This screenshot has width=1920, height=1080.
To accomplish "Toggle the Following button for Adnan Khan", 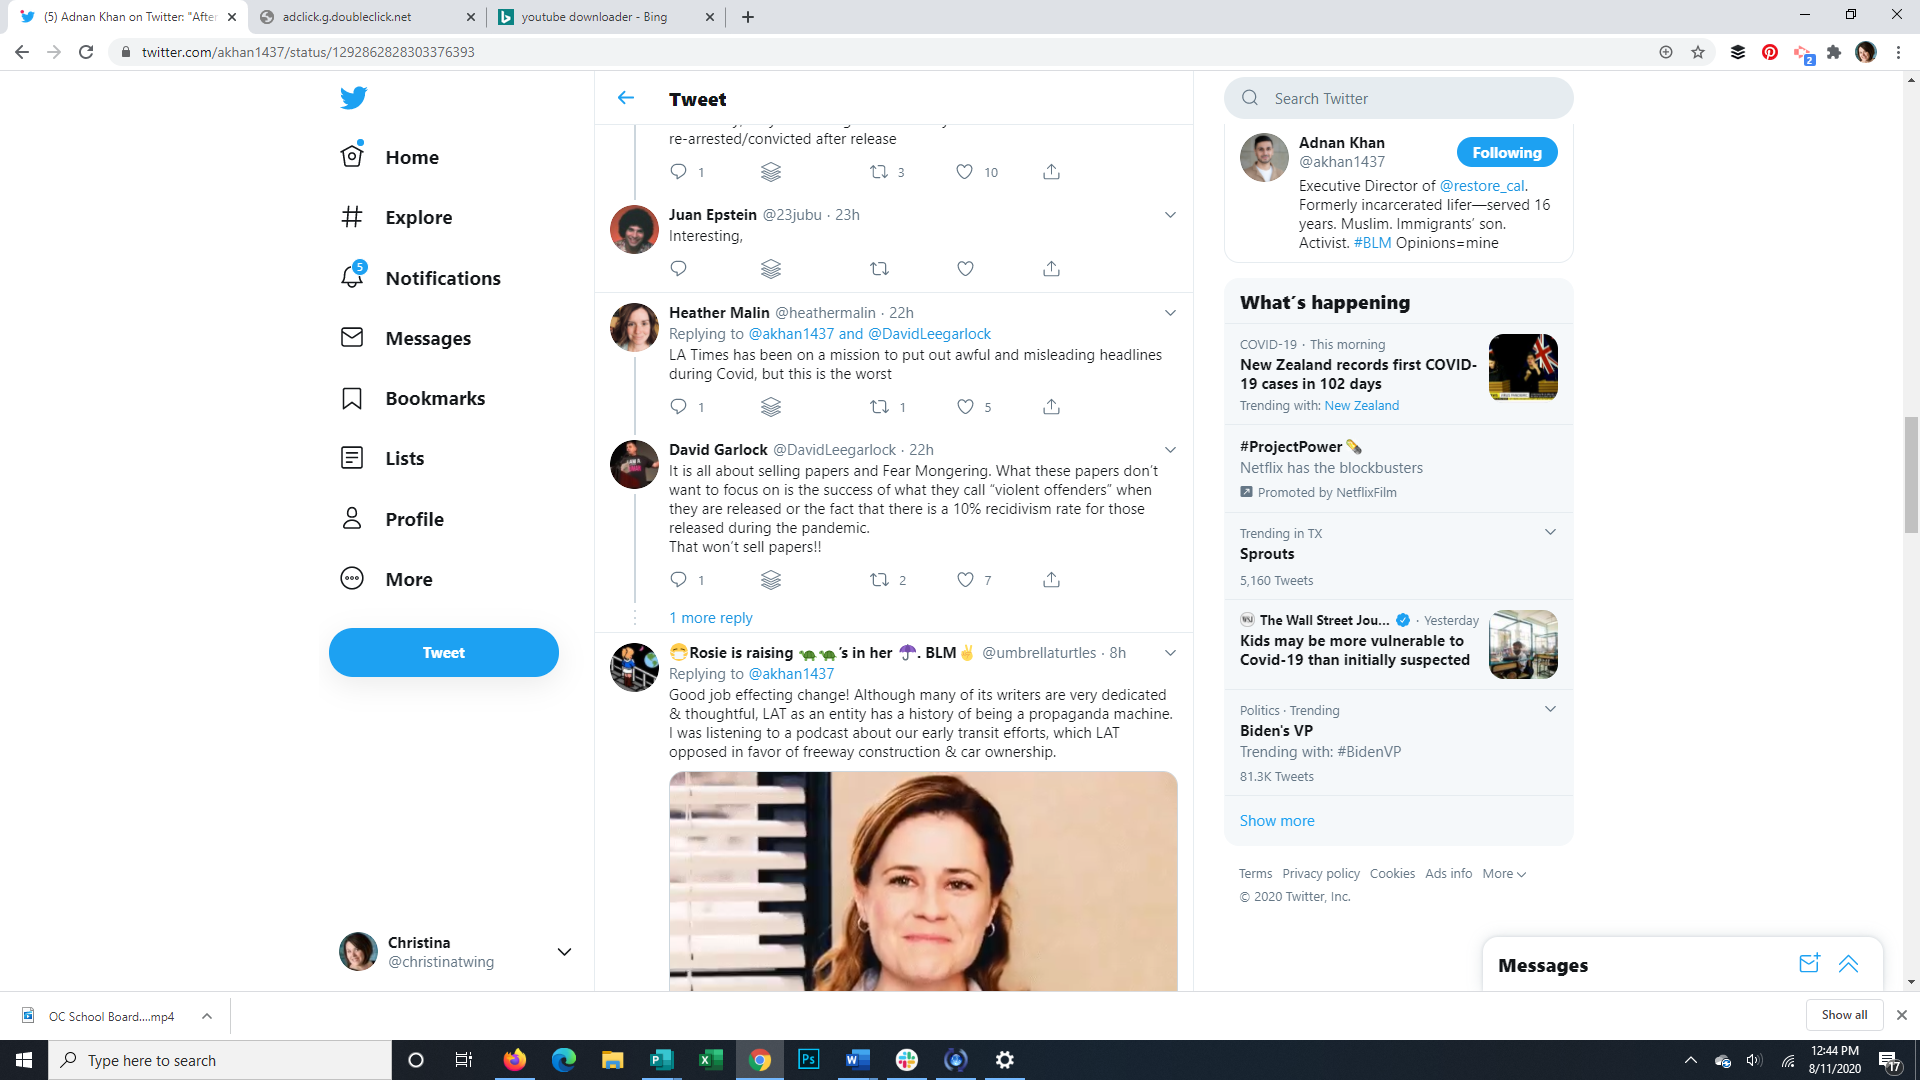I will pos(1506,153).
